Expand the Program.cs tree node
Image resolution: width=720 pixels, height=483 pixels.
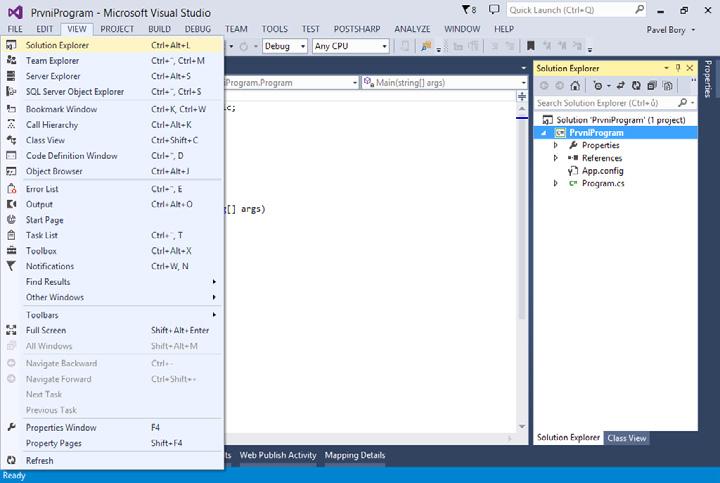[556, 183]
